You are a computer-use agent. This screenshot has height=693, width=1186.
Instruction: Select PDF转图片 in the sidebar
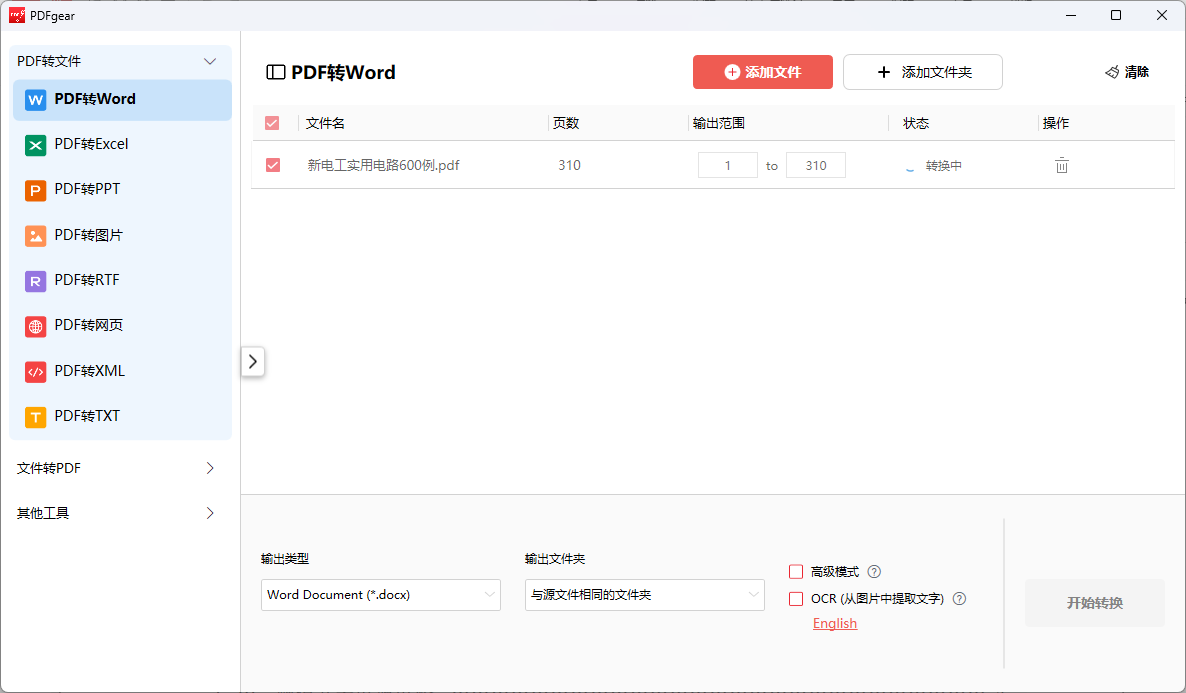click(x=123, y=235)
